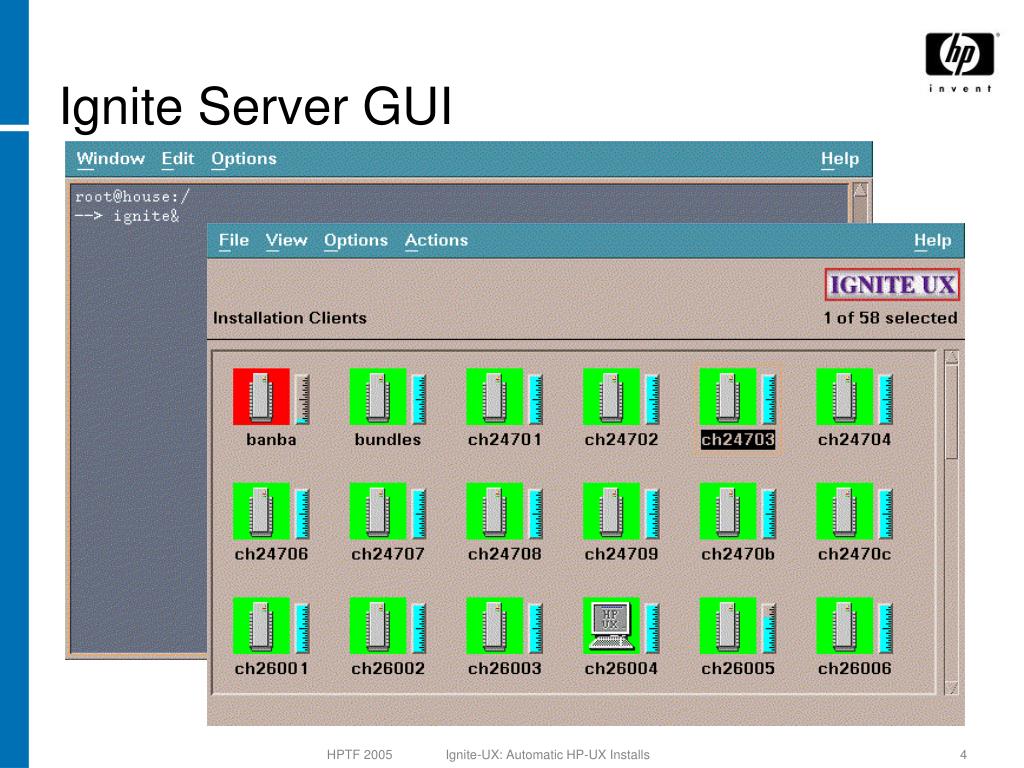Click the ch24703 highlighted label
Image resolution: width=1024 pixels, height=768 pixels.
click(x=737, y=440)
